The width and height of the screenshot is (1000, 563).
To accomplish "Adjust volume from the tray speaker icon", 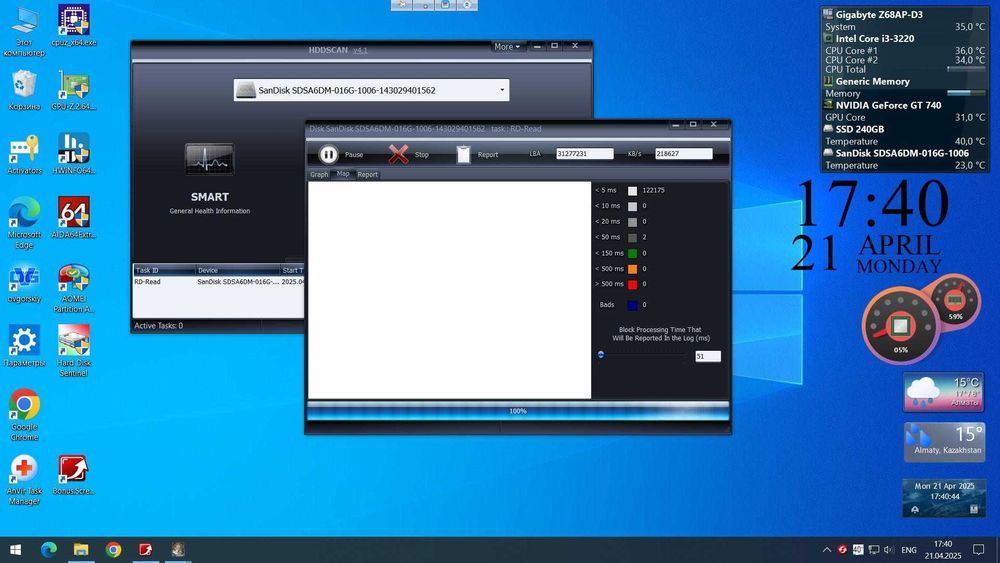I will [888, 550].
